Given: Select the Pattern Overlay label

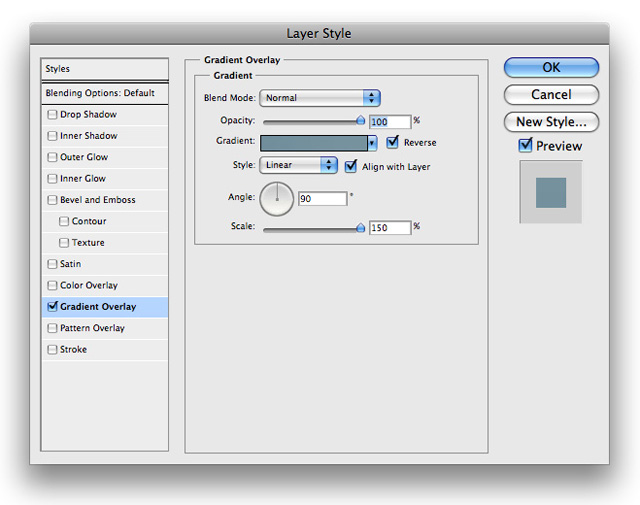Looking at the screenshot, I should [x=92, y=328].
